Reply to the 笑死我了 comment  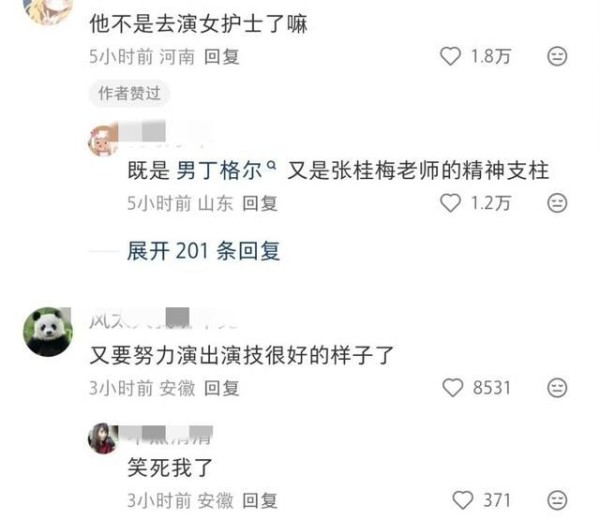click(x=260, y=500)
